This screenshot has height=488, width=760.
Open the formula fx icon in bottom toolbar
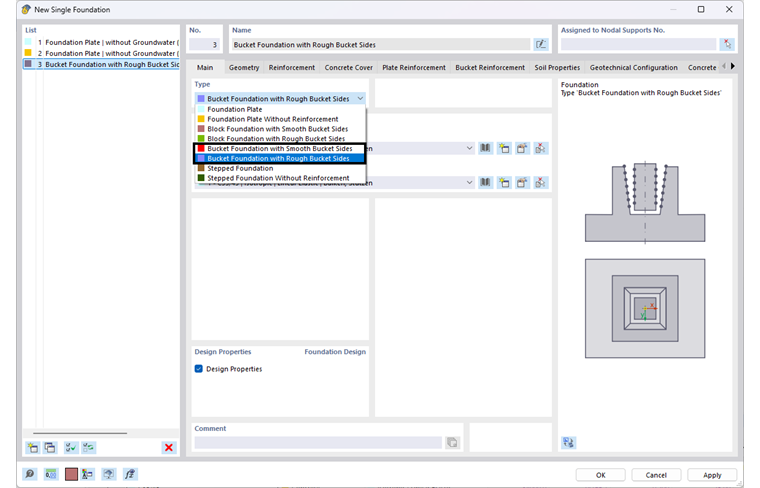(x=130, y=474)
